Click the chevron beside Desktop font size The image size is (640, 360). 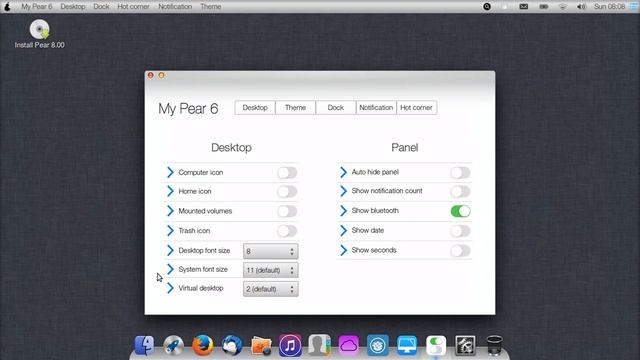(x=170, y=250)
